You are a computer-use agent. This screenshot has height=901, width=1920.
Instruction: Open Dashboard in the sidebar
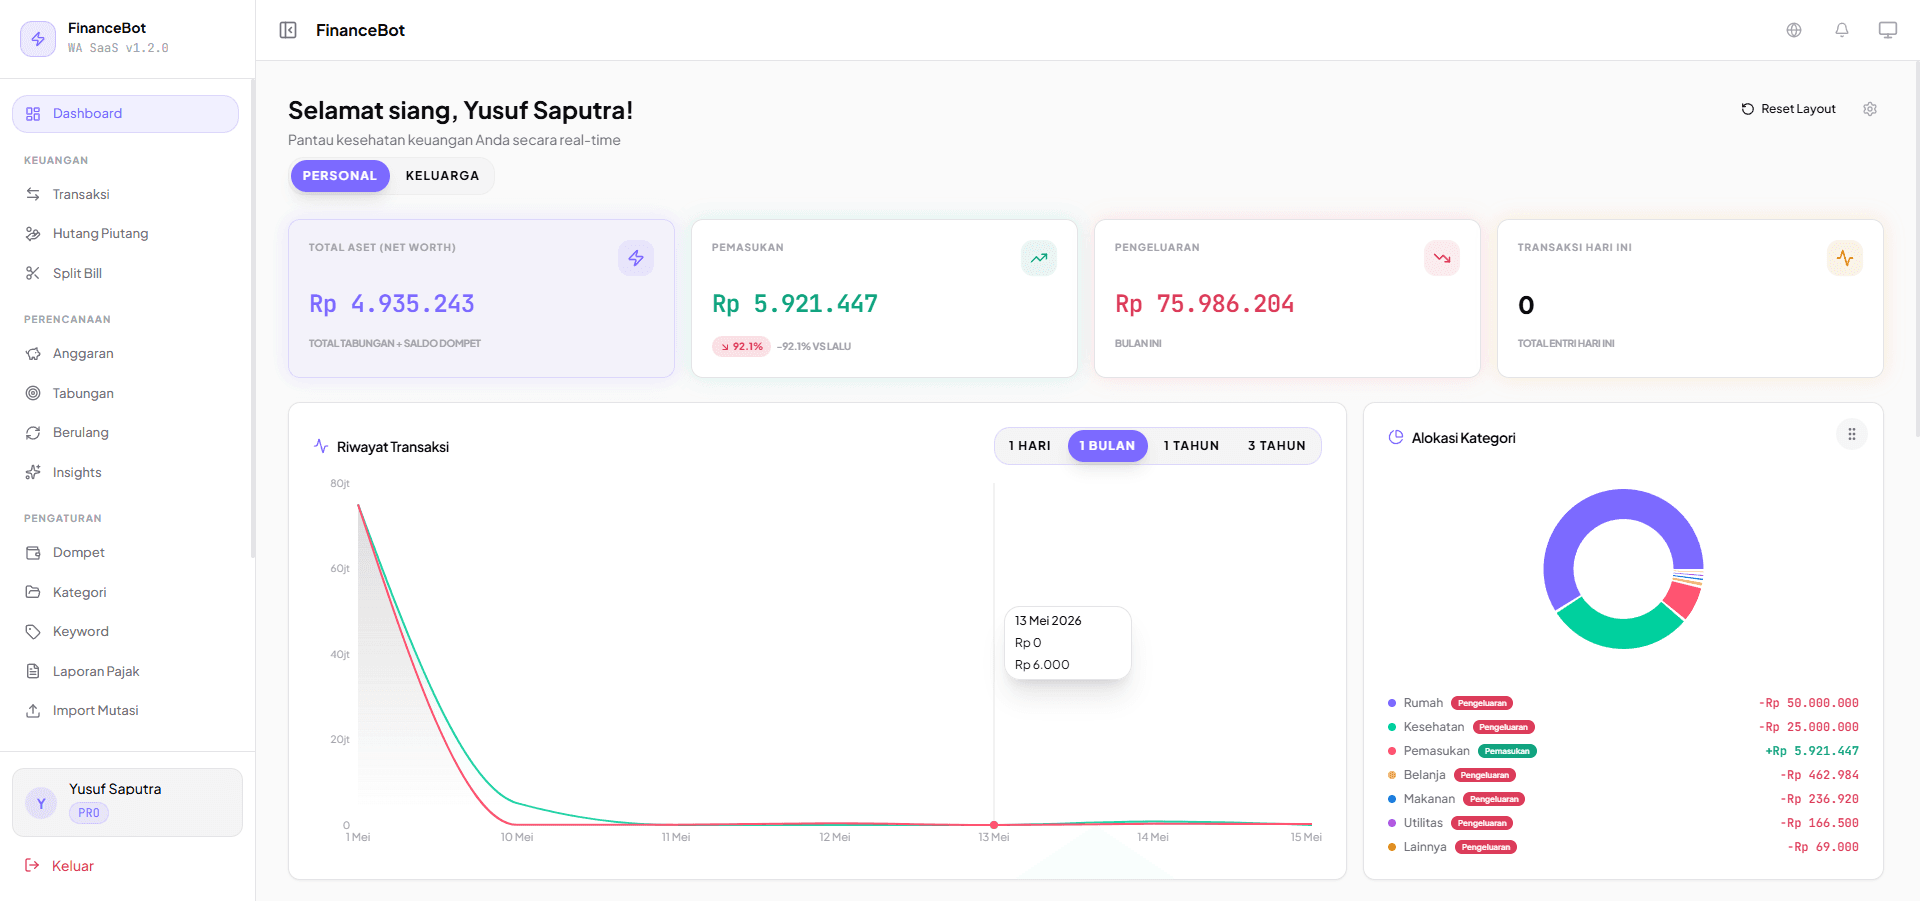click(x=125, y=114)
